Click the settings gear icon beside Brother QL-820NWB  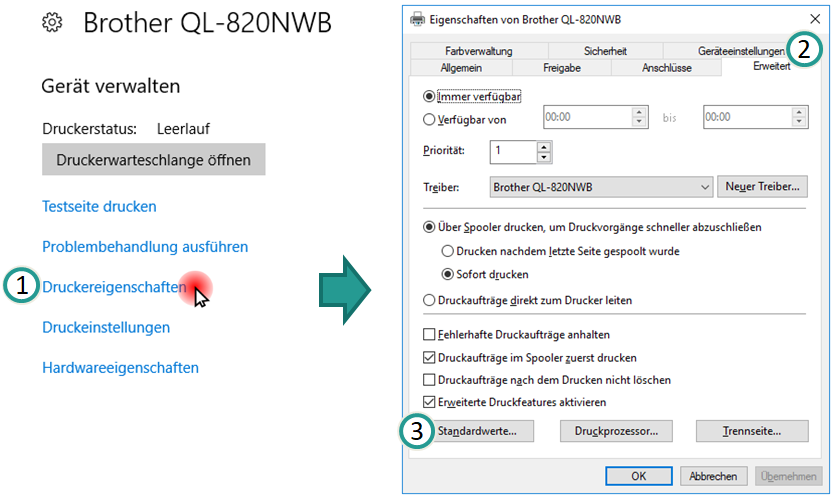[x=52, y=23]
